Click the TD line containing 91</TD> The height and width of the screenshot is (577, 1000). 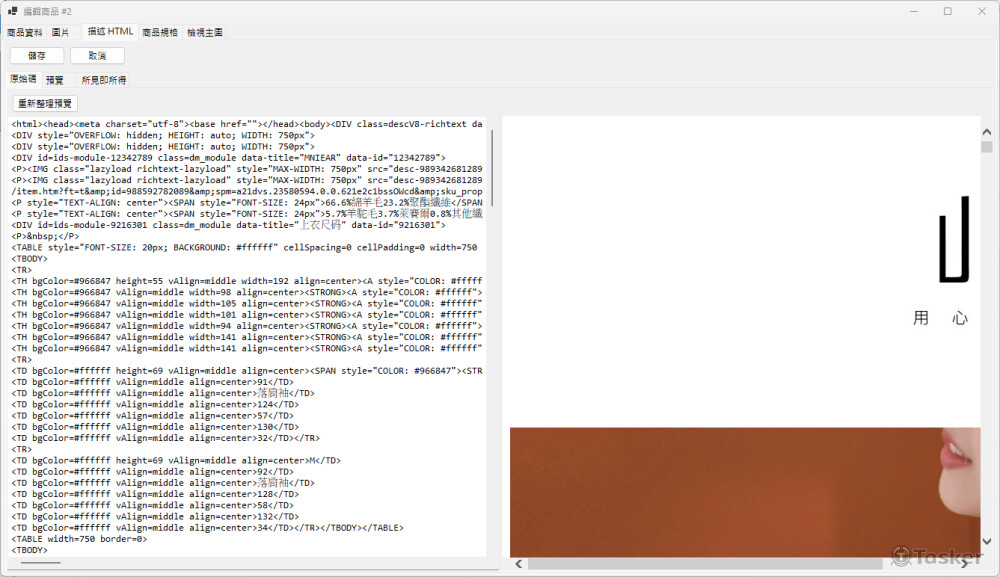[x=152, y=383]
